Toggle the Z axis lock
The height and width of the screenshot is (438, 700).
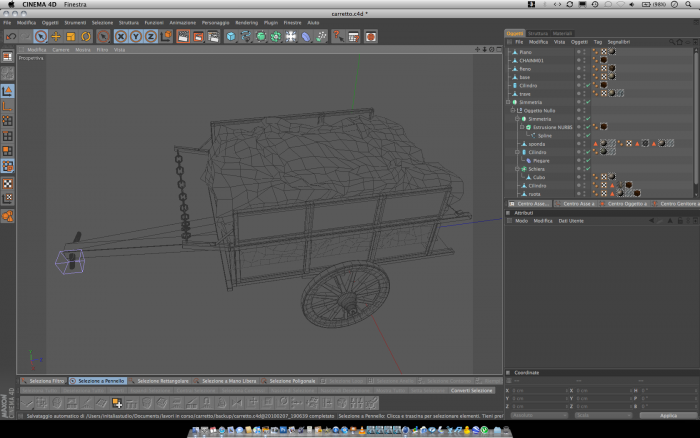[x=151, y=37]
